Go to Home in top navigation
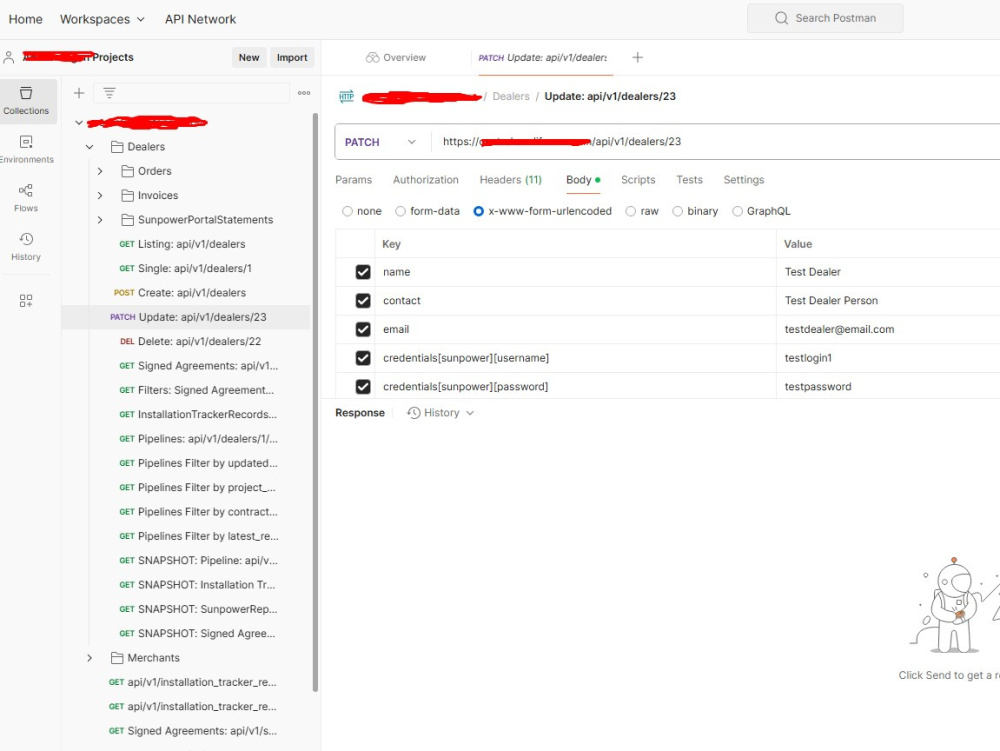Screen dimensions: 1000x751 pos(26,19)
